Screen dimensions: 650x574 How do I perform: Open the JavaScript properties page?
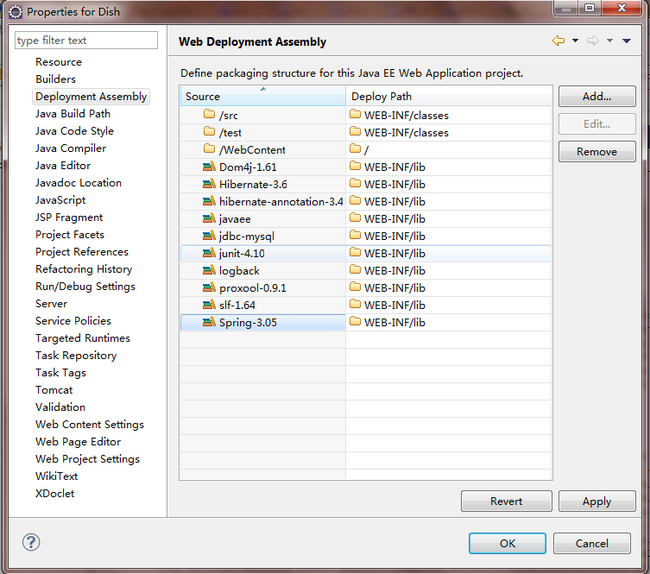pyautogui.click(x=61, y=200)
